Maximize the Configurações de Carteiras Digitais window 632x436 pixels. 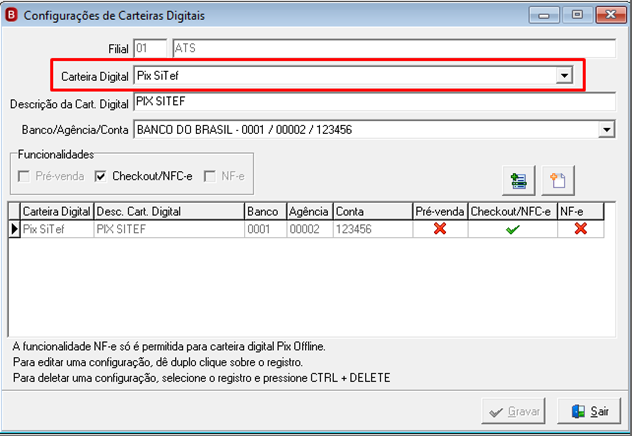[x=577, y=15]
